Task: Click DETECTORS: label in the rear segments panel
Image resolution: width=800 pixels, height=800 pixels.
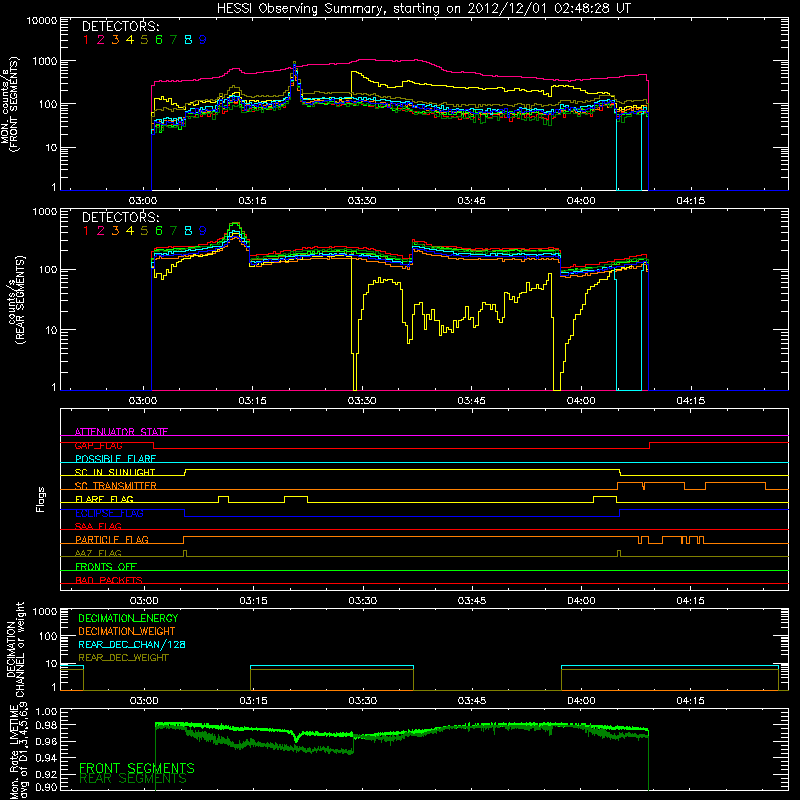Action: point(121,217)
